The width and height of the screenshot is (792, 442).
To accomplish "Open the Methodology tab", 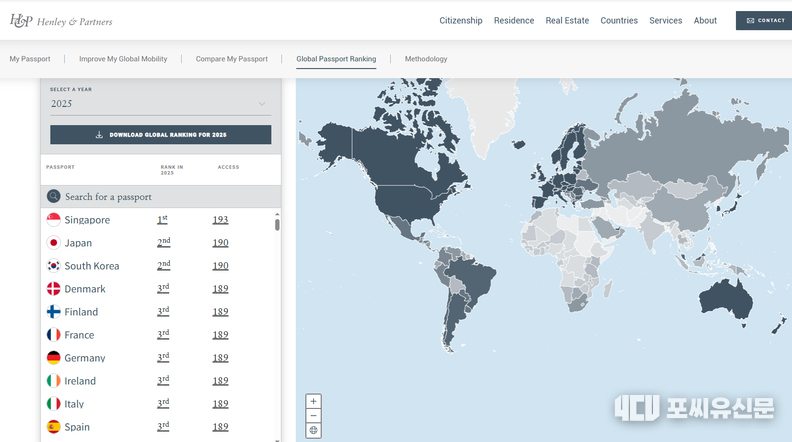I will [x=426, y=59].
